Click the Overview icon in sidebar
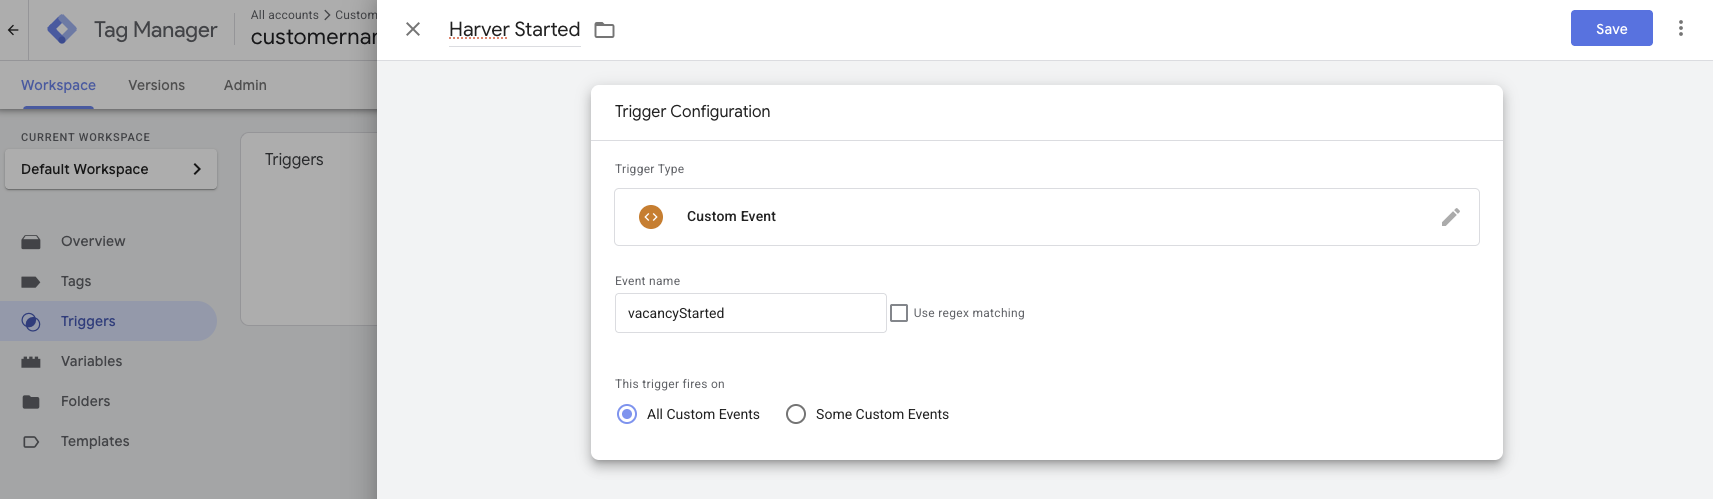The width and height of the screenshot is (1713, 499). click(x=31, y=242)
